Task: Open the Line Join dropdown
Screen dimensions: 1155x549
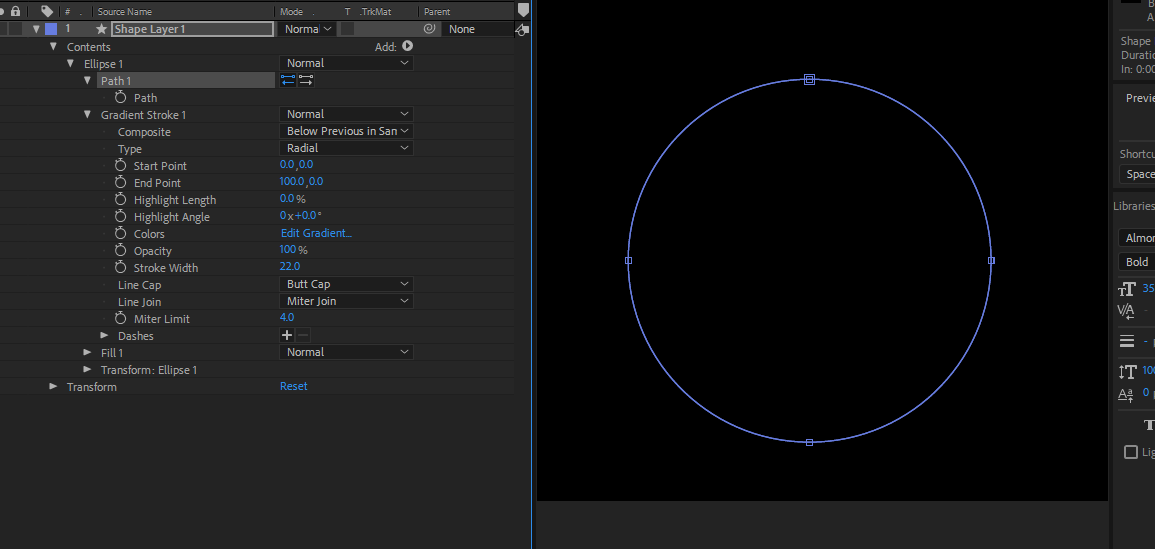Action: pos(346,301)
